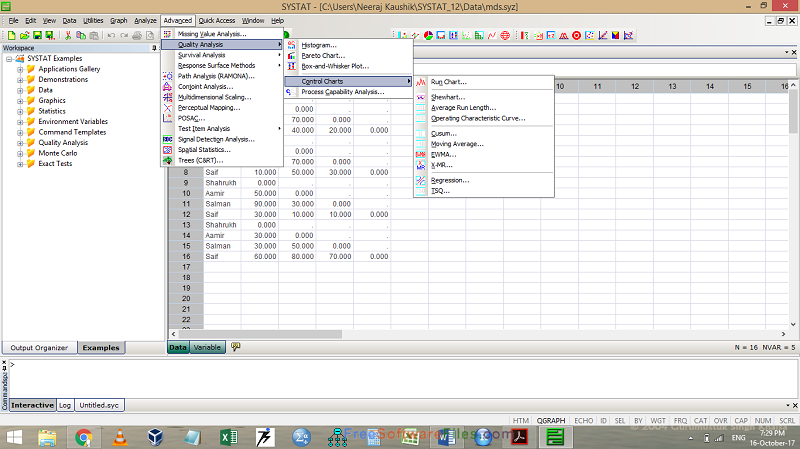Click the red double-bell curve toolbar icon
This screenshot has height=449, width=800.
[x=564, y=35]
